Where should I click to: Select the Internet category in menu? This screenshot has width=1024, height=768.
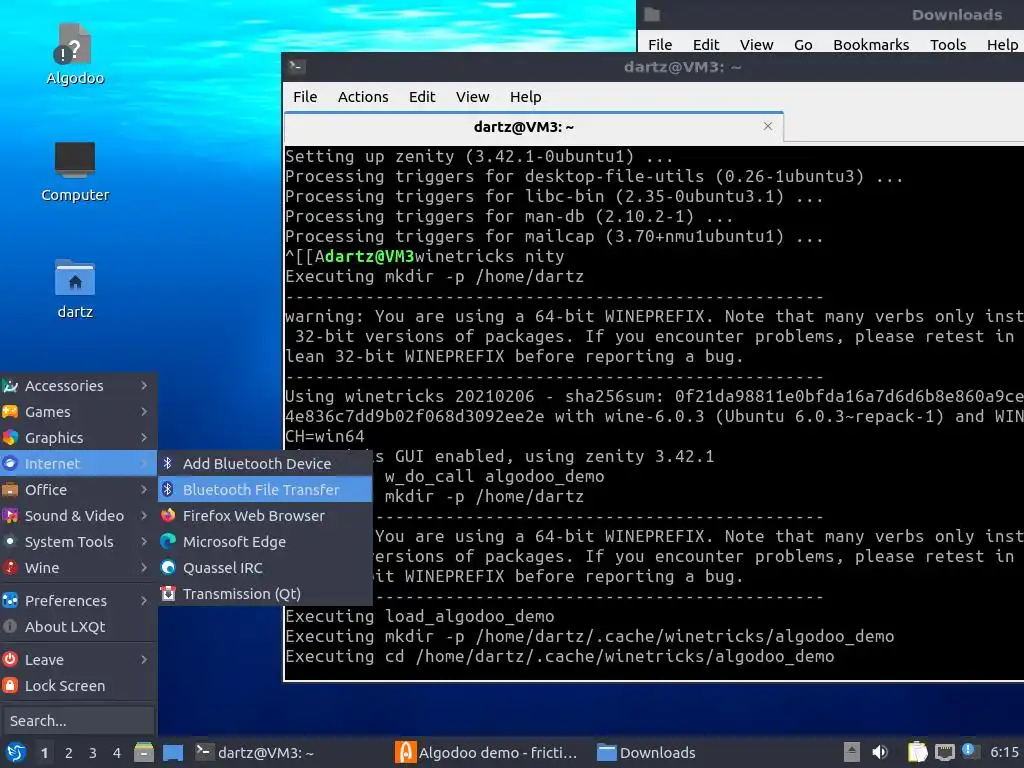coord(78,464)
